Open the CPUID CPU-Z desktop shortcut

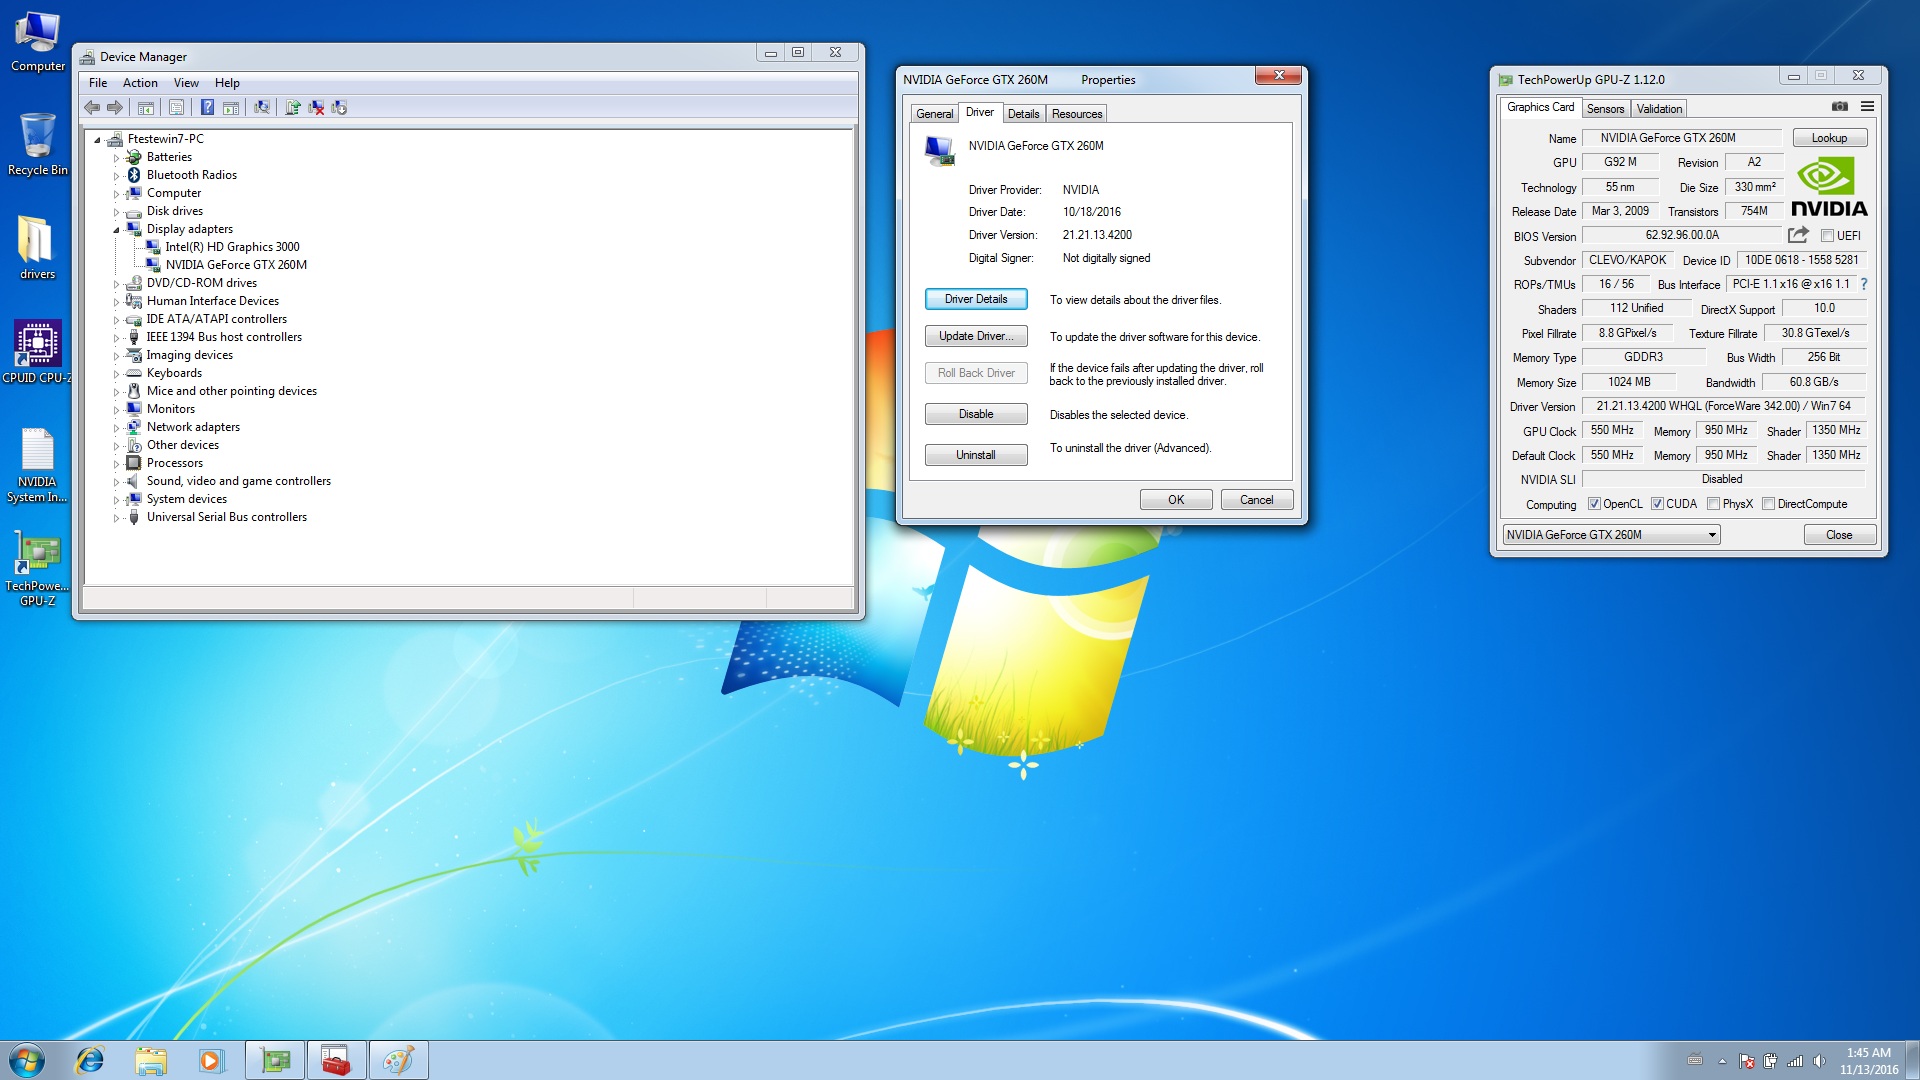coord(37,352)
